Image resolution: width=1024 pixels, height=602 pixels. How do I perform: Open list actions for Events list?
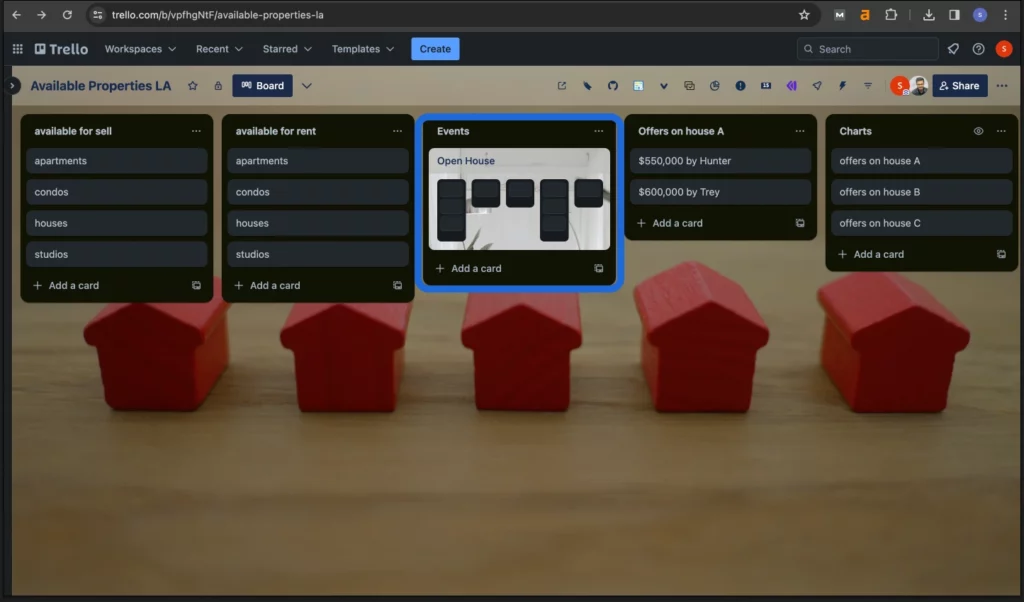click(x=598, y=131)
